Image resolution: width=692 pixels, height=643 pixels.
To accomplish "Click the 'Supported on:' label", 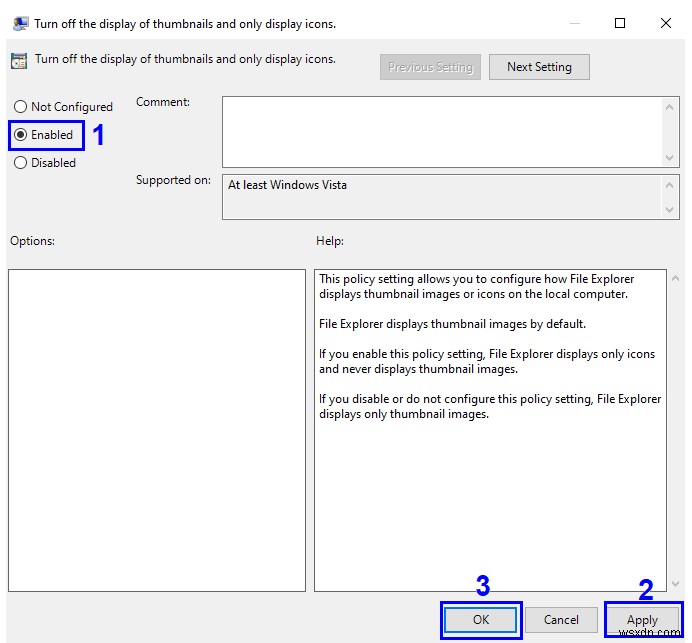I will pyautogui.click(x=173, y=180).
